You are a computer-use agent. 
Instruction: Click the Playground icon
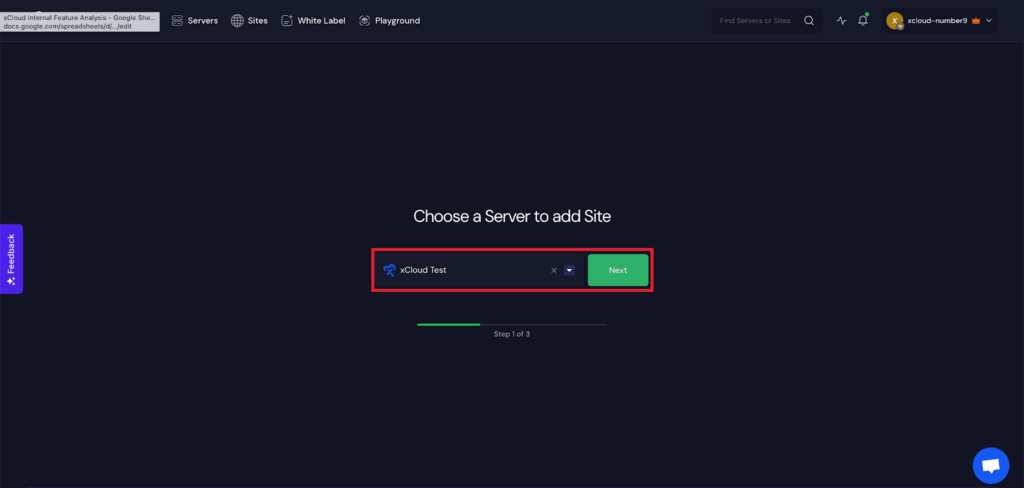click(x=364, y=20)
